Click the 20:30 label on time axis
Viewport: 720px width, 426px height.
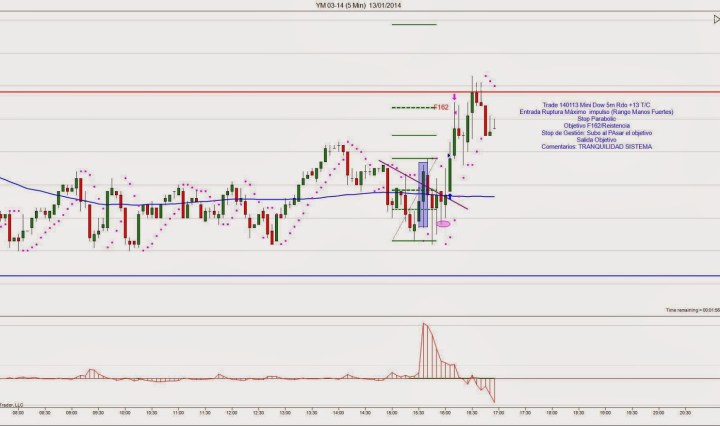(x=685, y=411)
